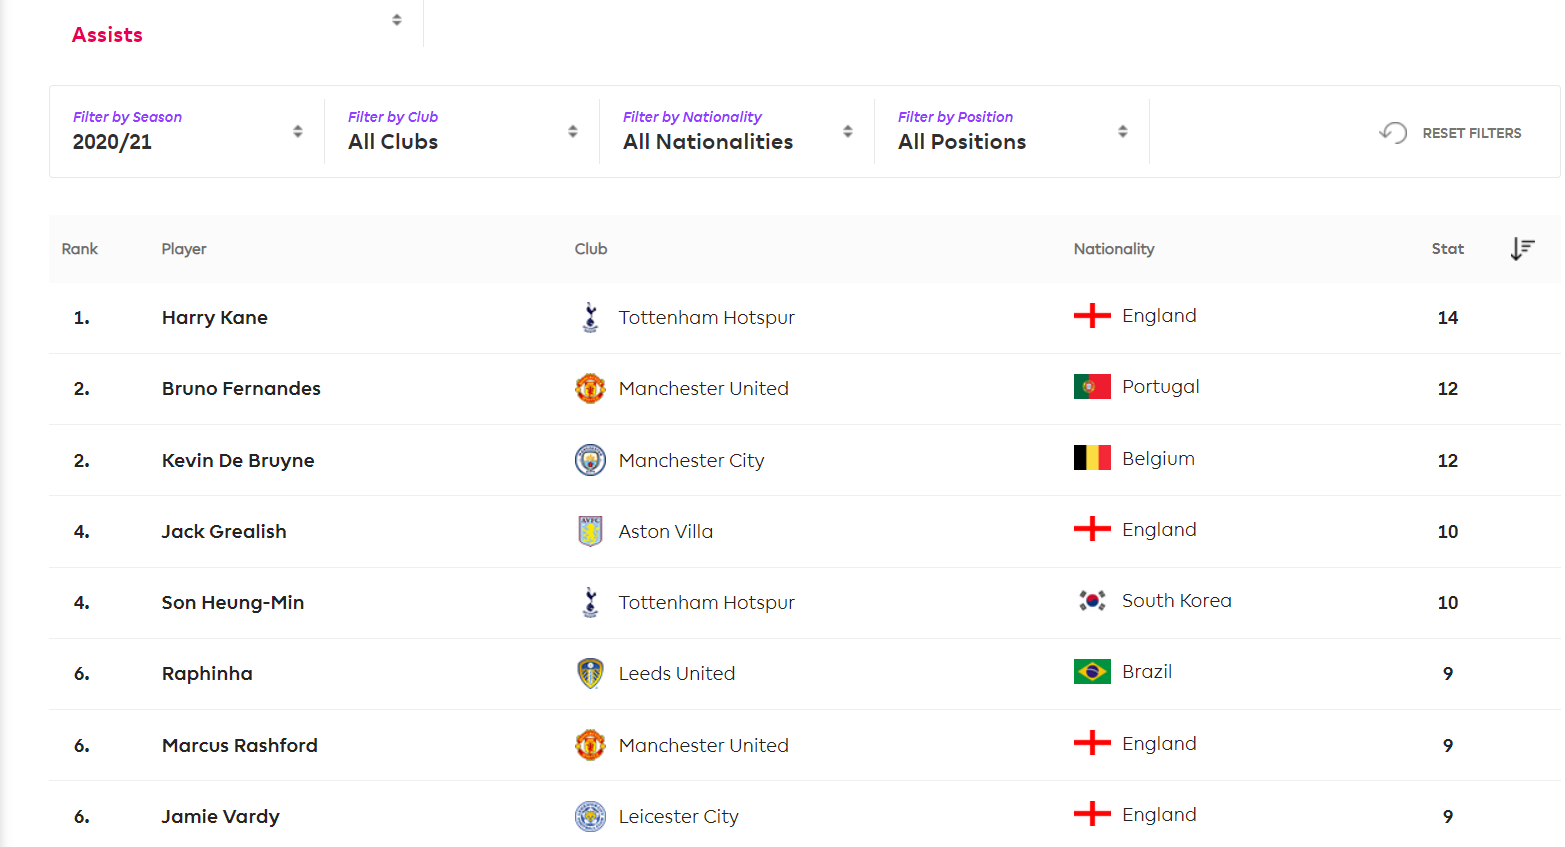1565x847 pixels.
Task: Click the sort order icon beside Stat
Action: point(1521,249)
